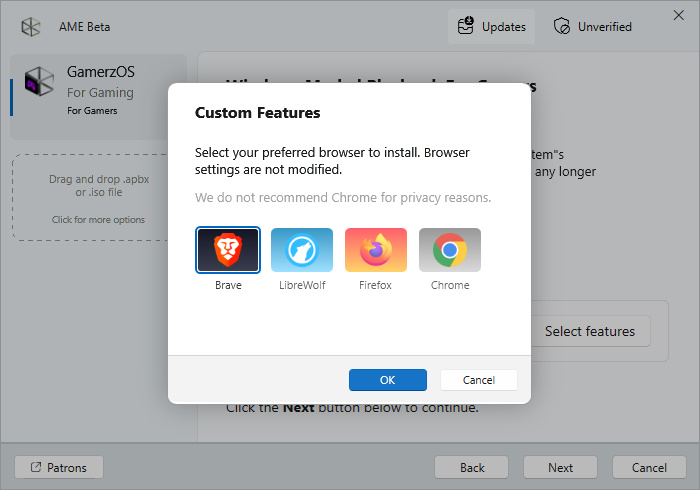700x490 pixels.
Task: Cancel the Custom Features dialog
Action: pos(479,380)
